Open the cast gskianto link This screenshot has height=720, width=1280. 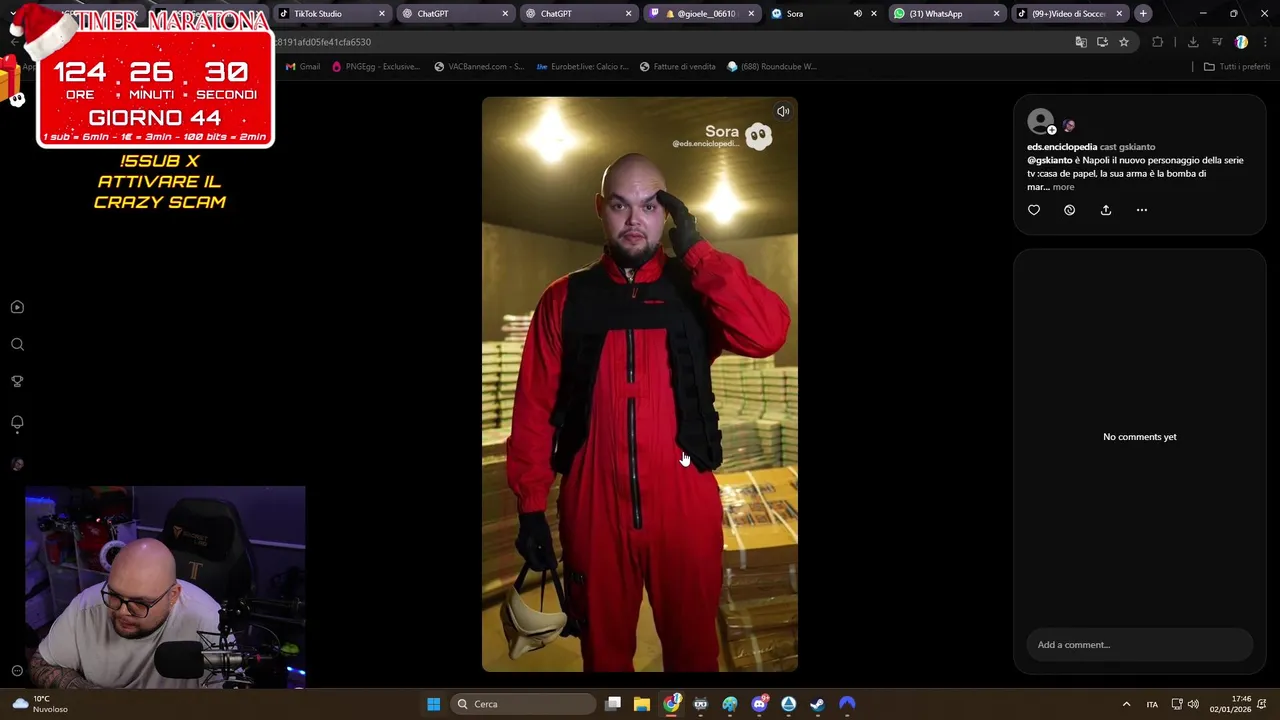[1127, 147]
